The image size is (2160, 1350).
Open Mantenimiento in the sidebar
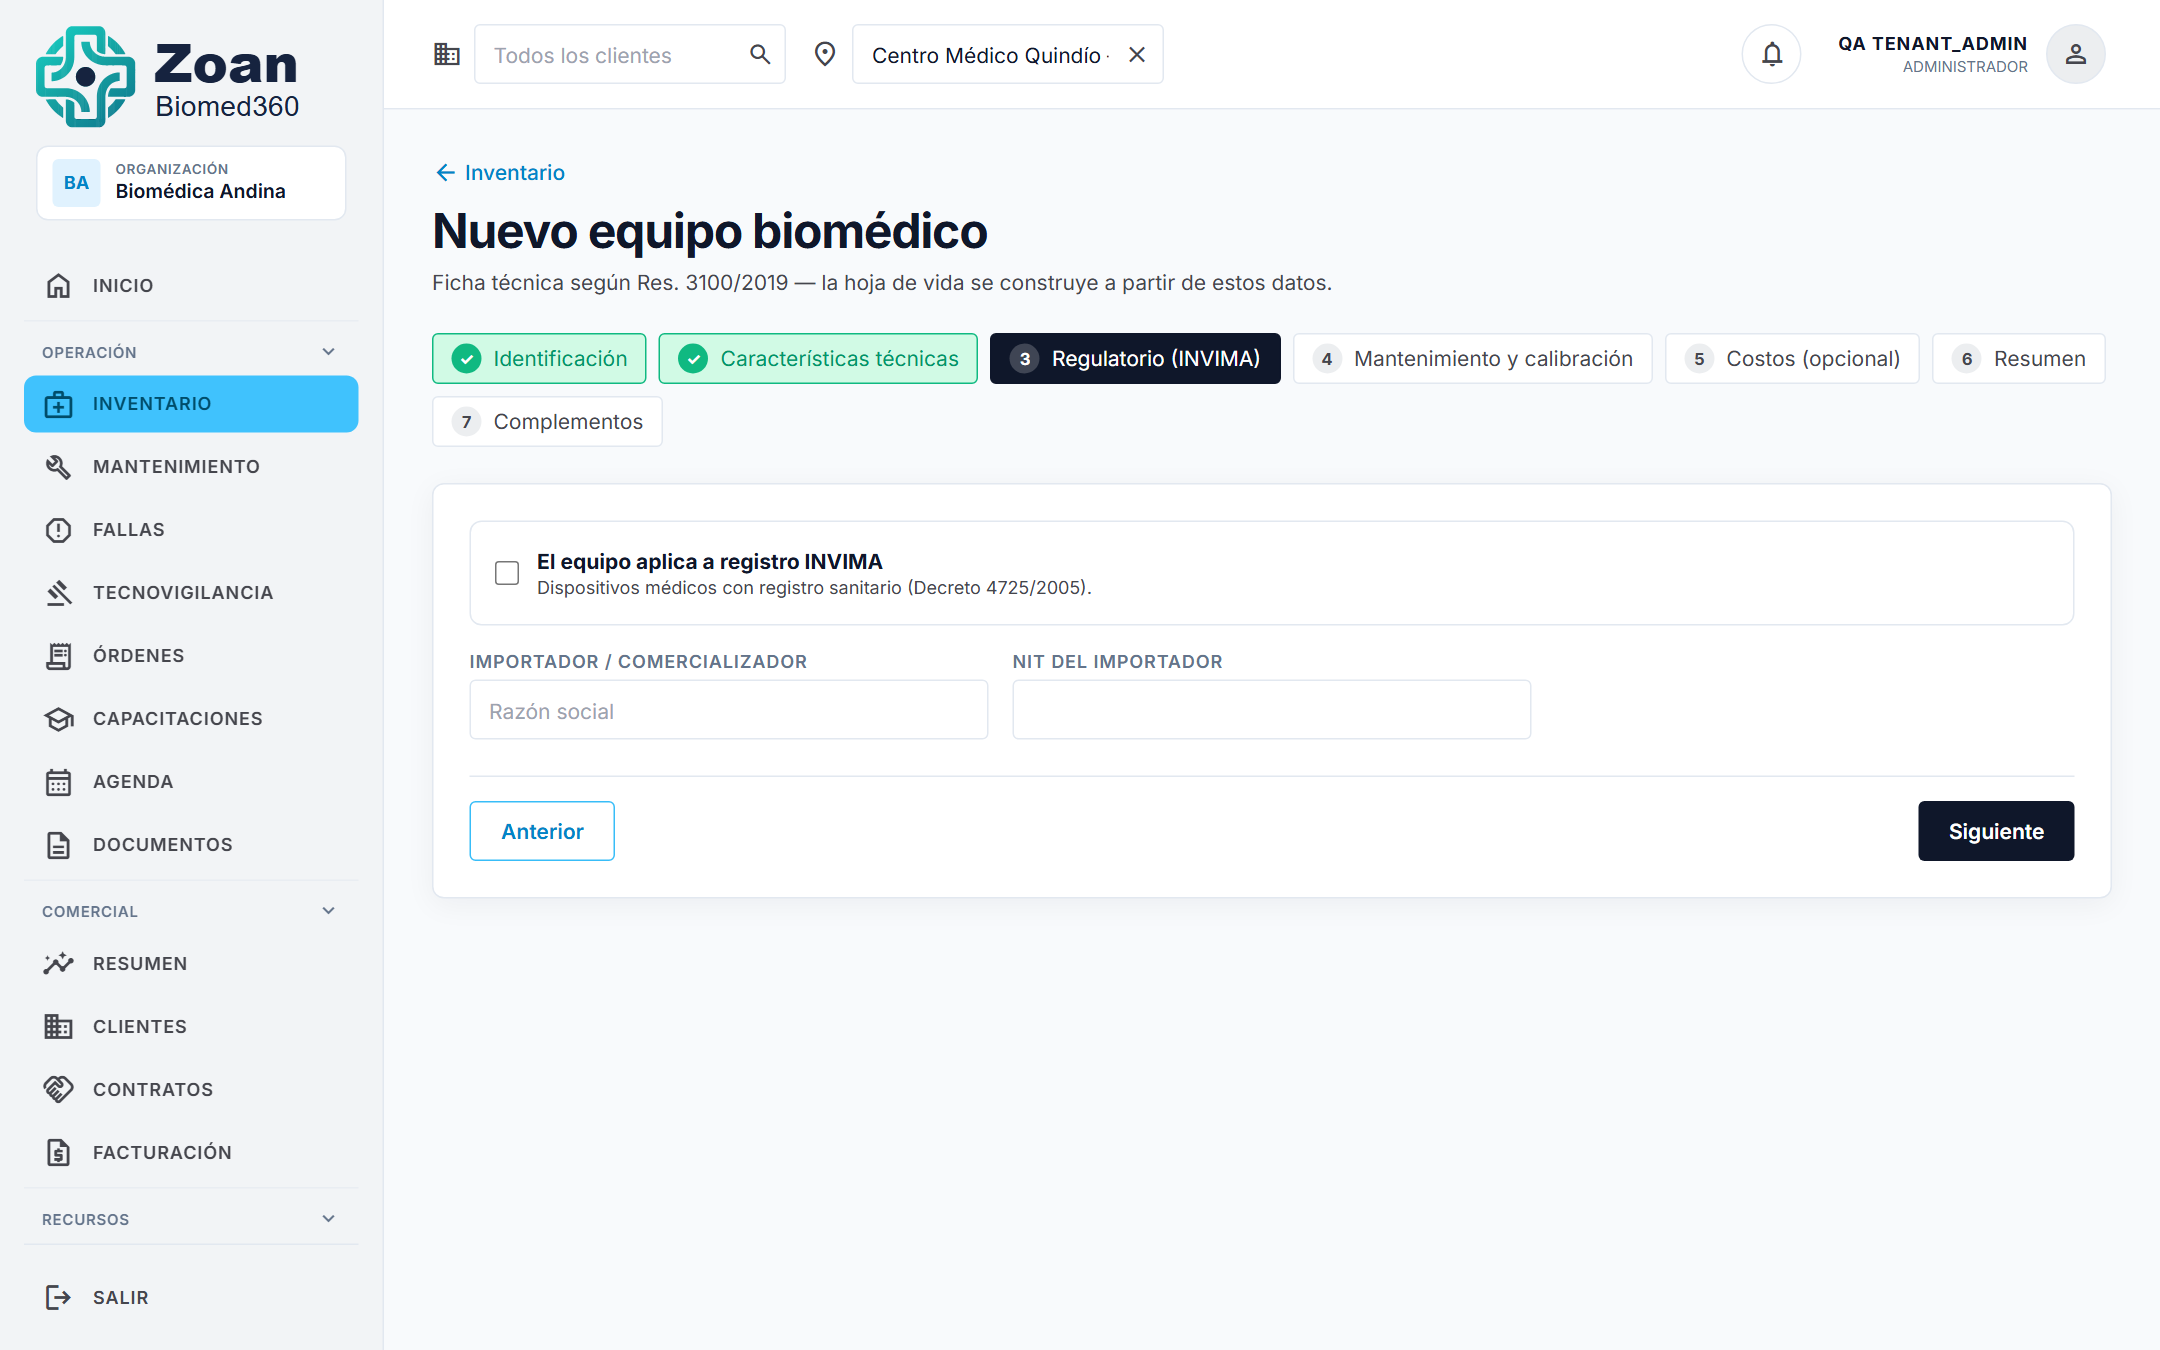coord(191,467)
